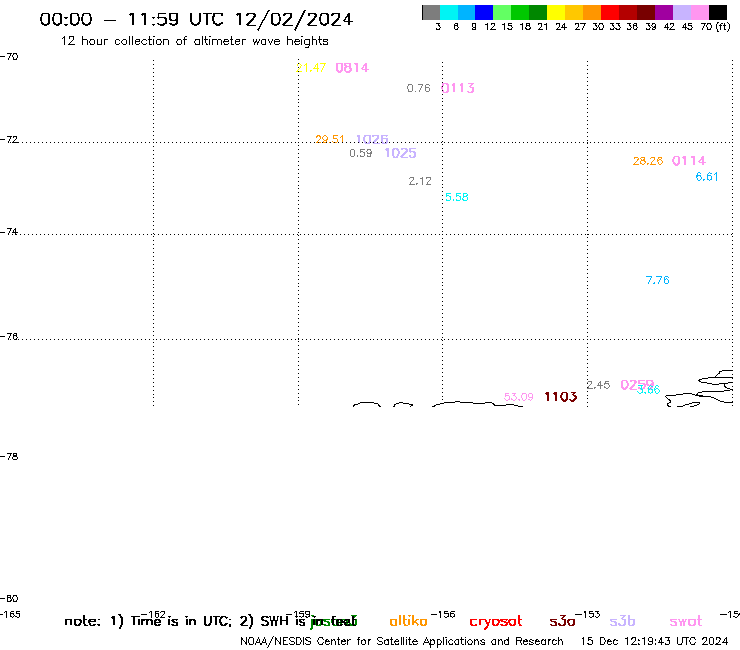Click the dark red time label 1103
The width and height of the screenshot is (740, 650).
click(x=561, y=397)
